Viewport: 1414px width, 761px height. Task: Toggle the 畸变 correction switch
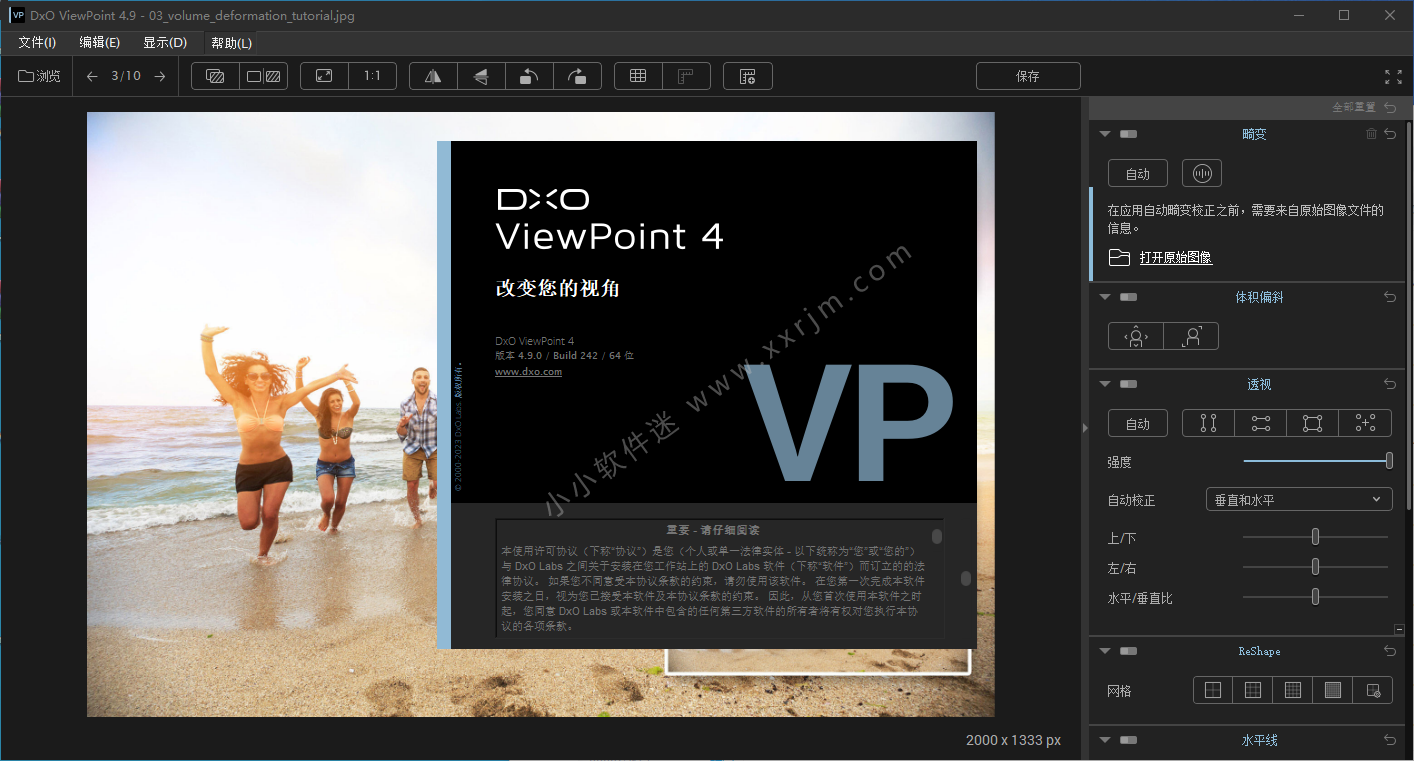pyautogui.click(x=1129, y=134)
